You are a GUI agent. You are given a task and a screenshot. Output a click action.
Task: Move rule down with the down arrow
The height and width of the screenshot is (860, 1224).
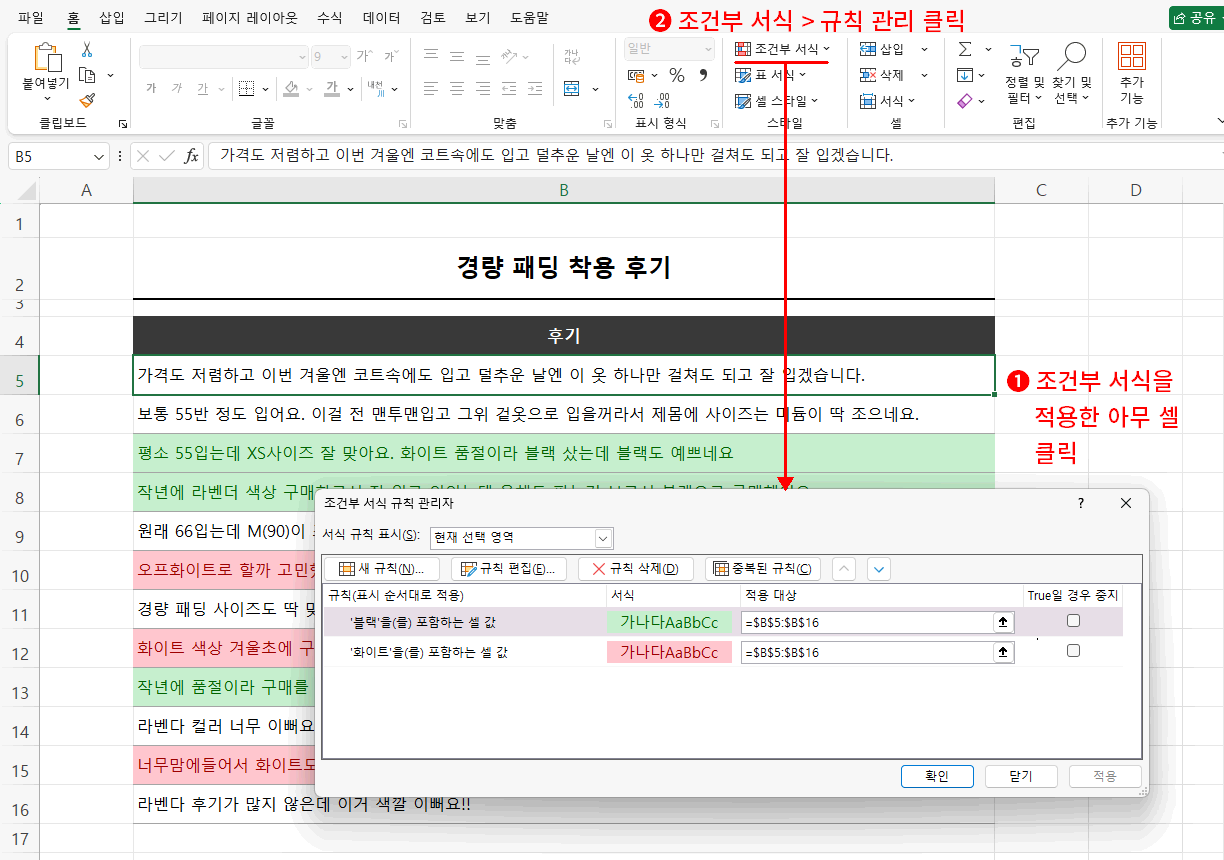pyautogui.click(x=879, y=569)
